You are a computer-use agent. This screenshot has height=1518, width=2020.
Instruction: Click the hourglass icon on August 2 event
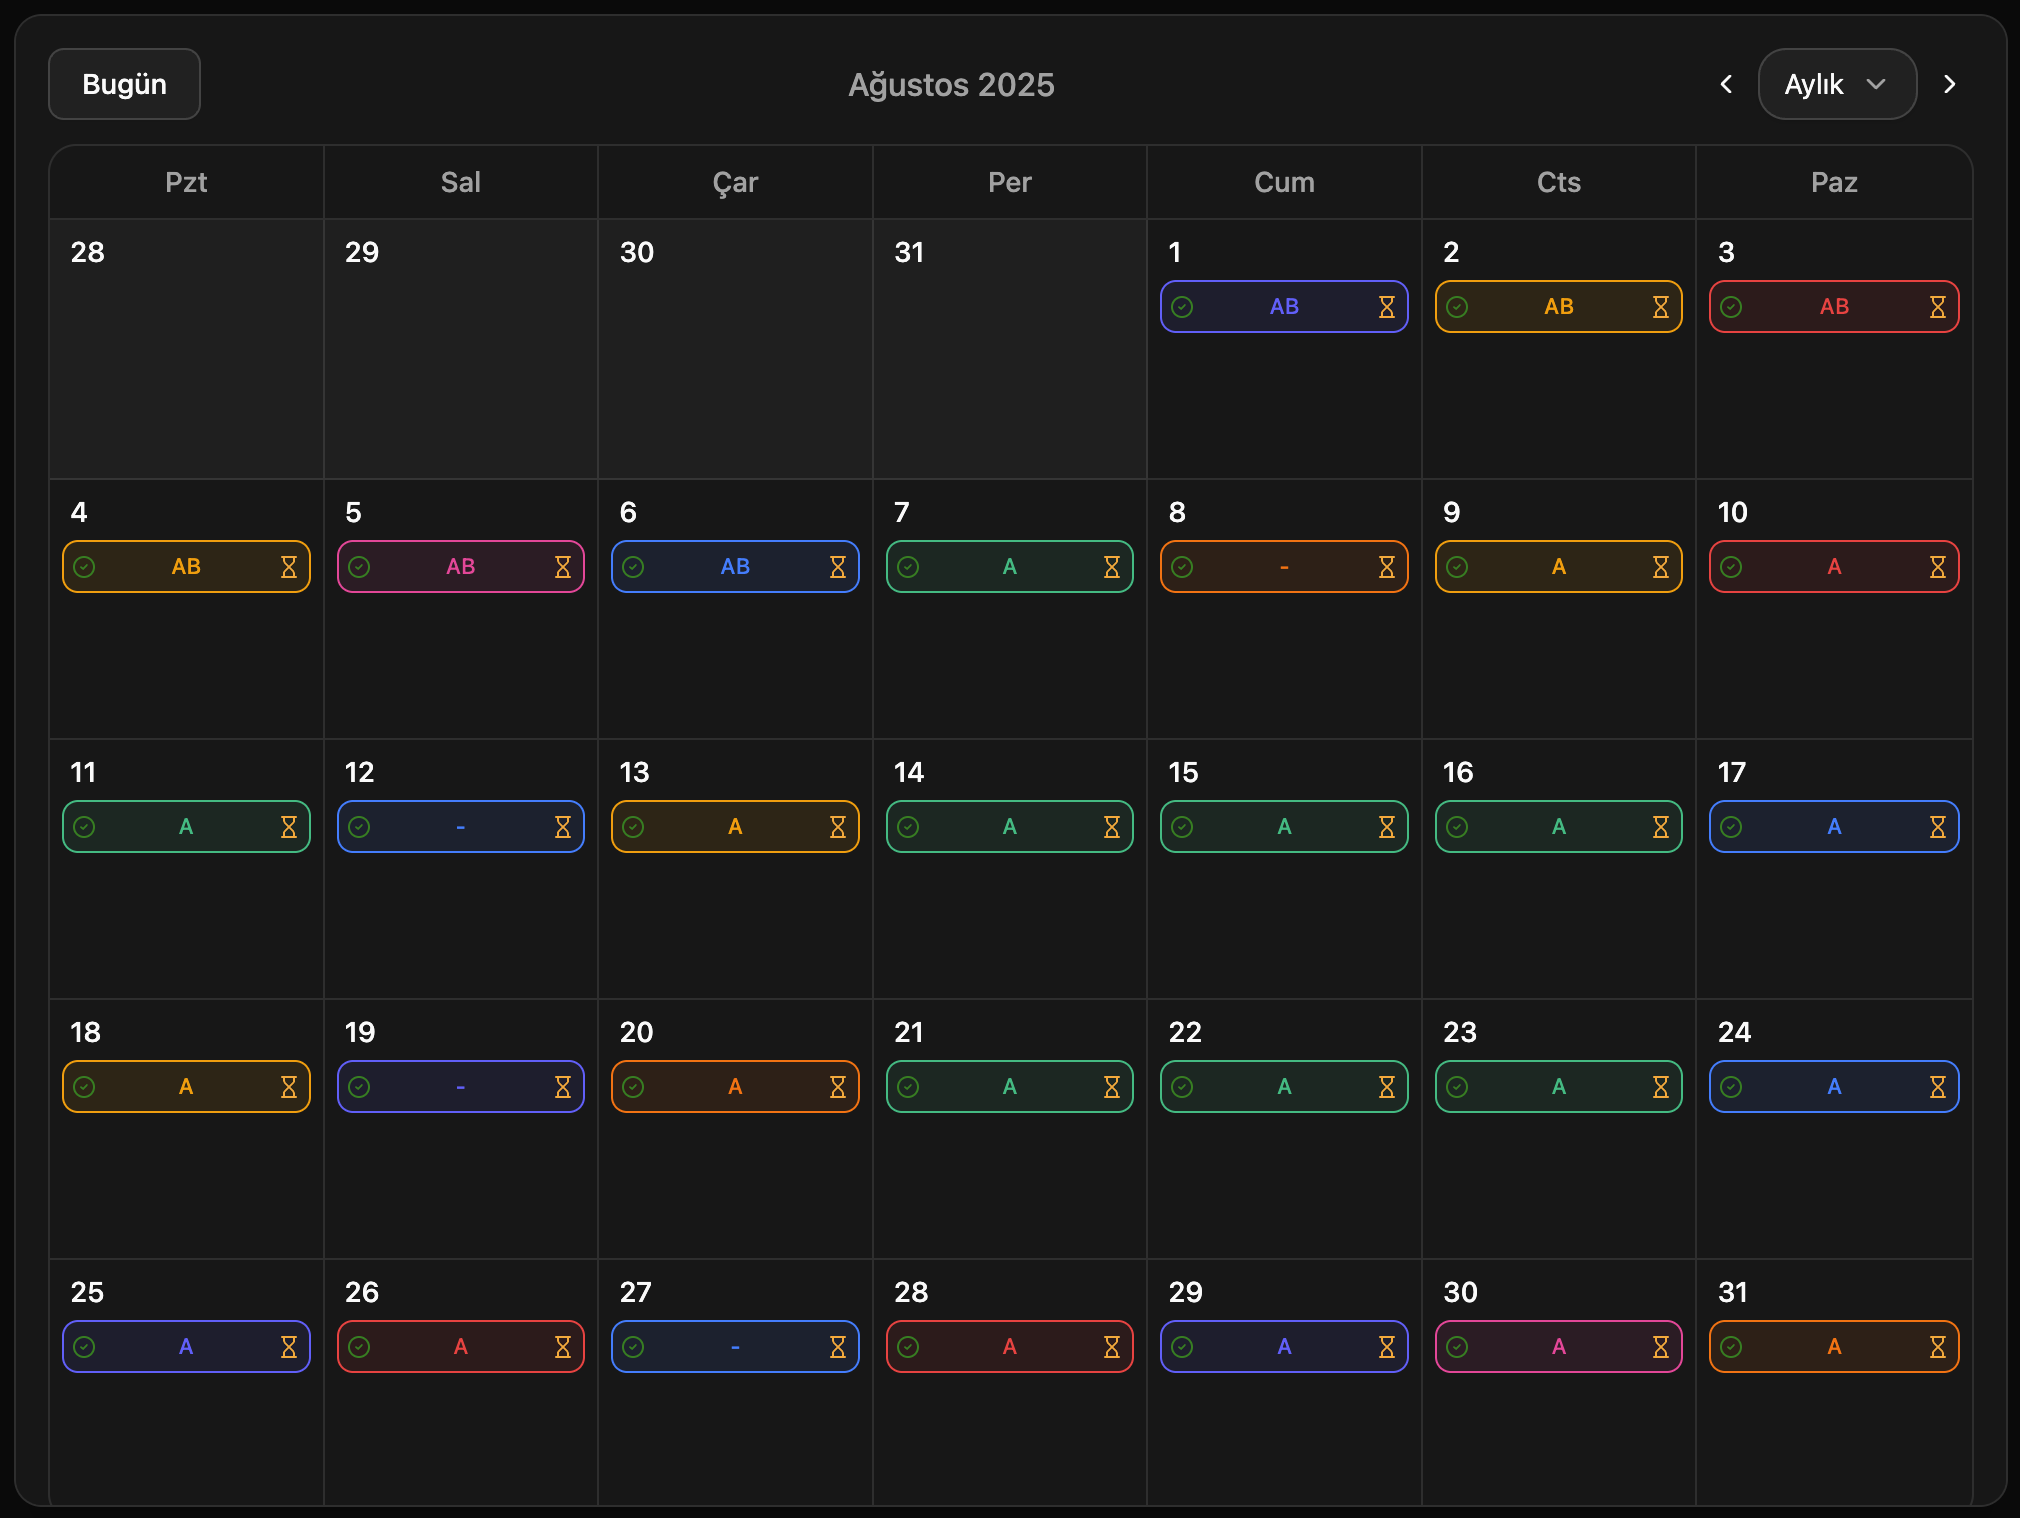(1661, 307)
